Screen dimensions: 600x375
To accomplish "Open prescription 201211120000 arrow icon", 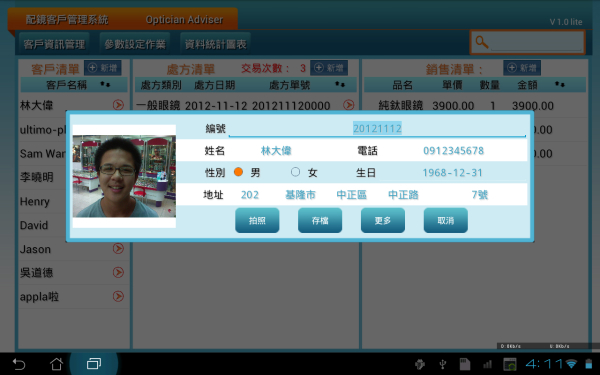I will [x=349, y=105].
